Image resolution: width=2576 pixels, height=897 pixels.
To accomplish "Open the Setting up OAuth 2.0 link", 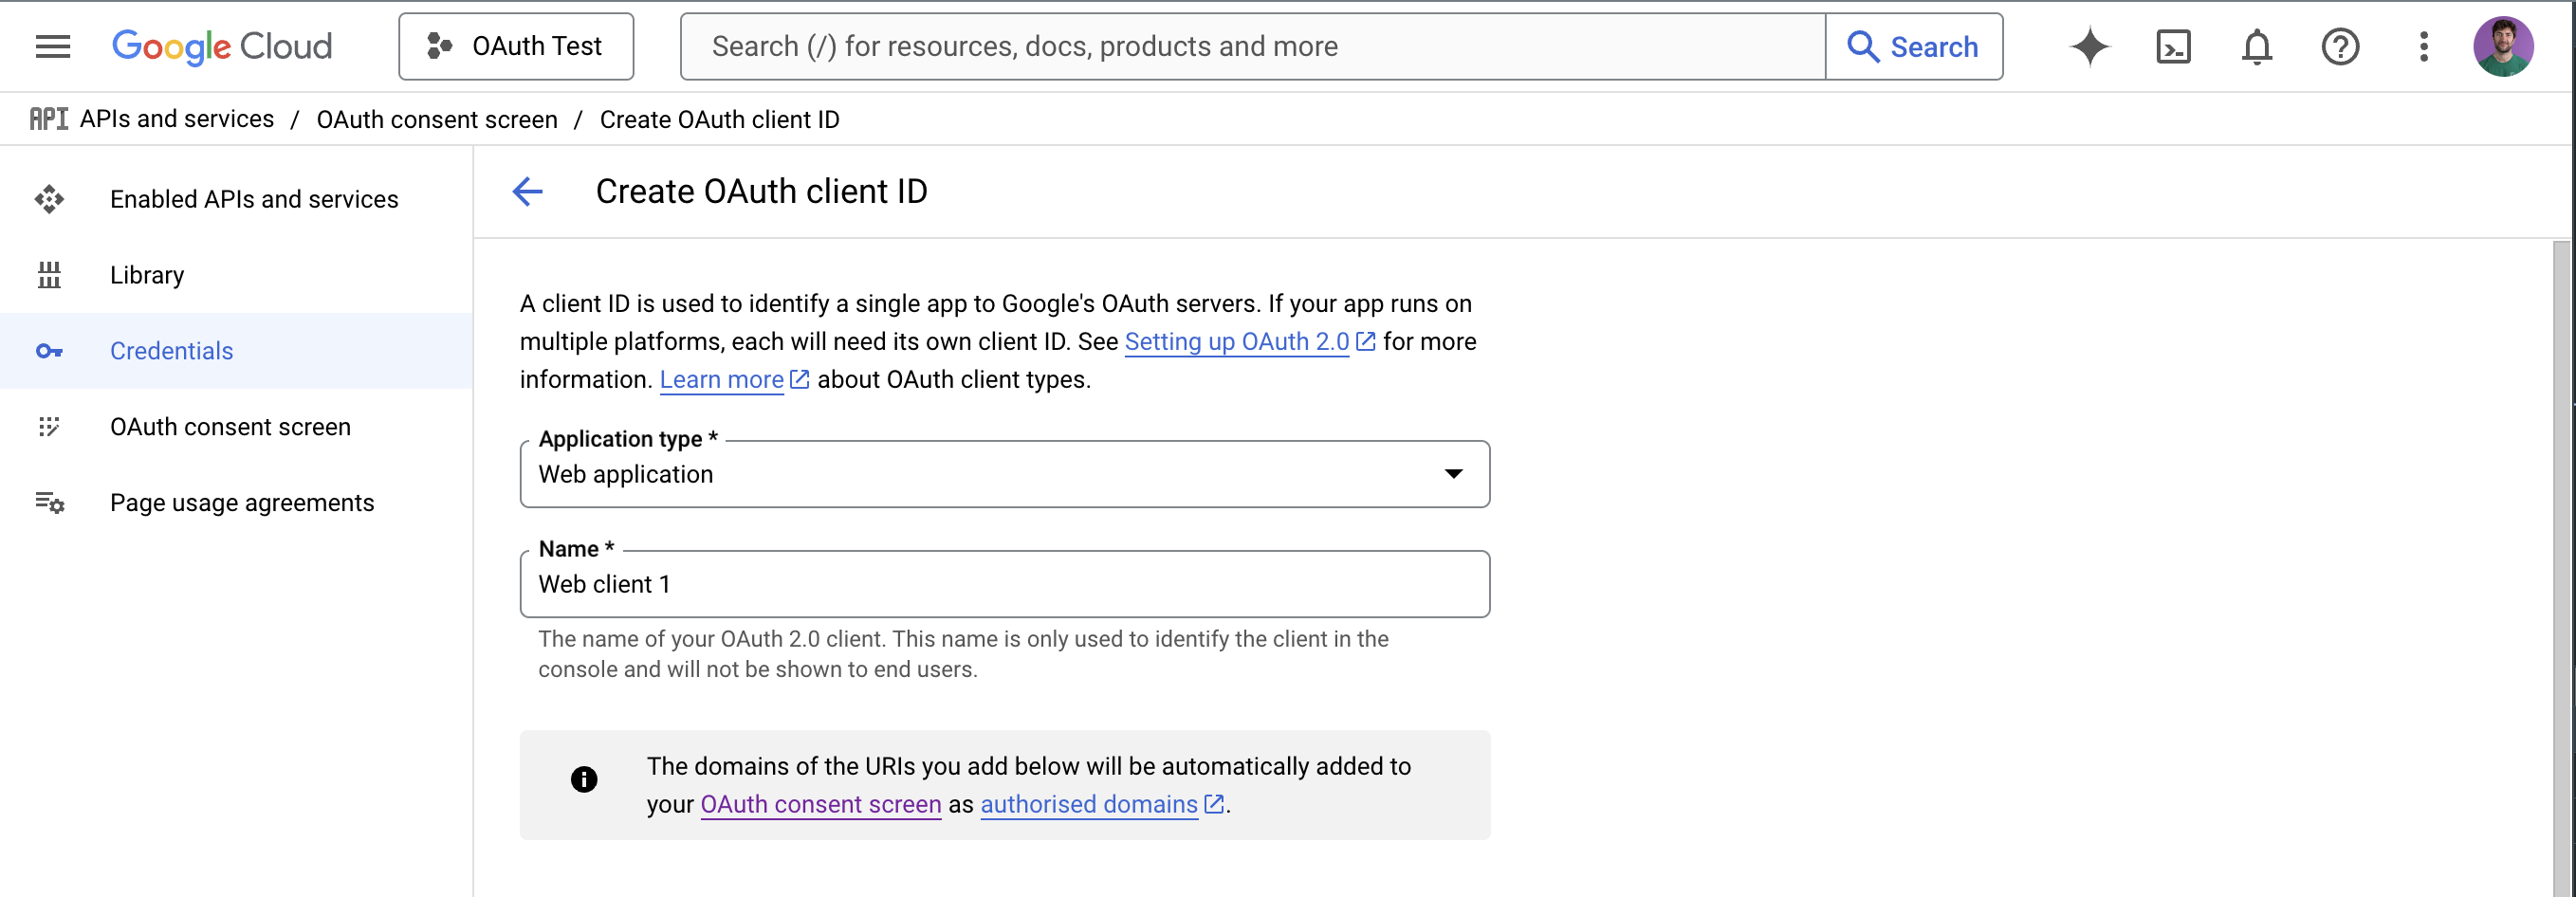I will tap(1237, 342).
